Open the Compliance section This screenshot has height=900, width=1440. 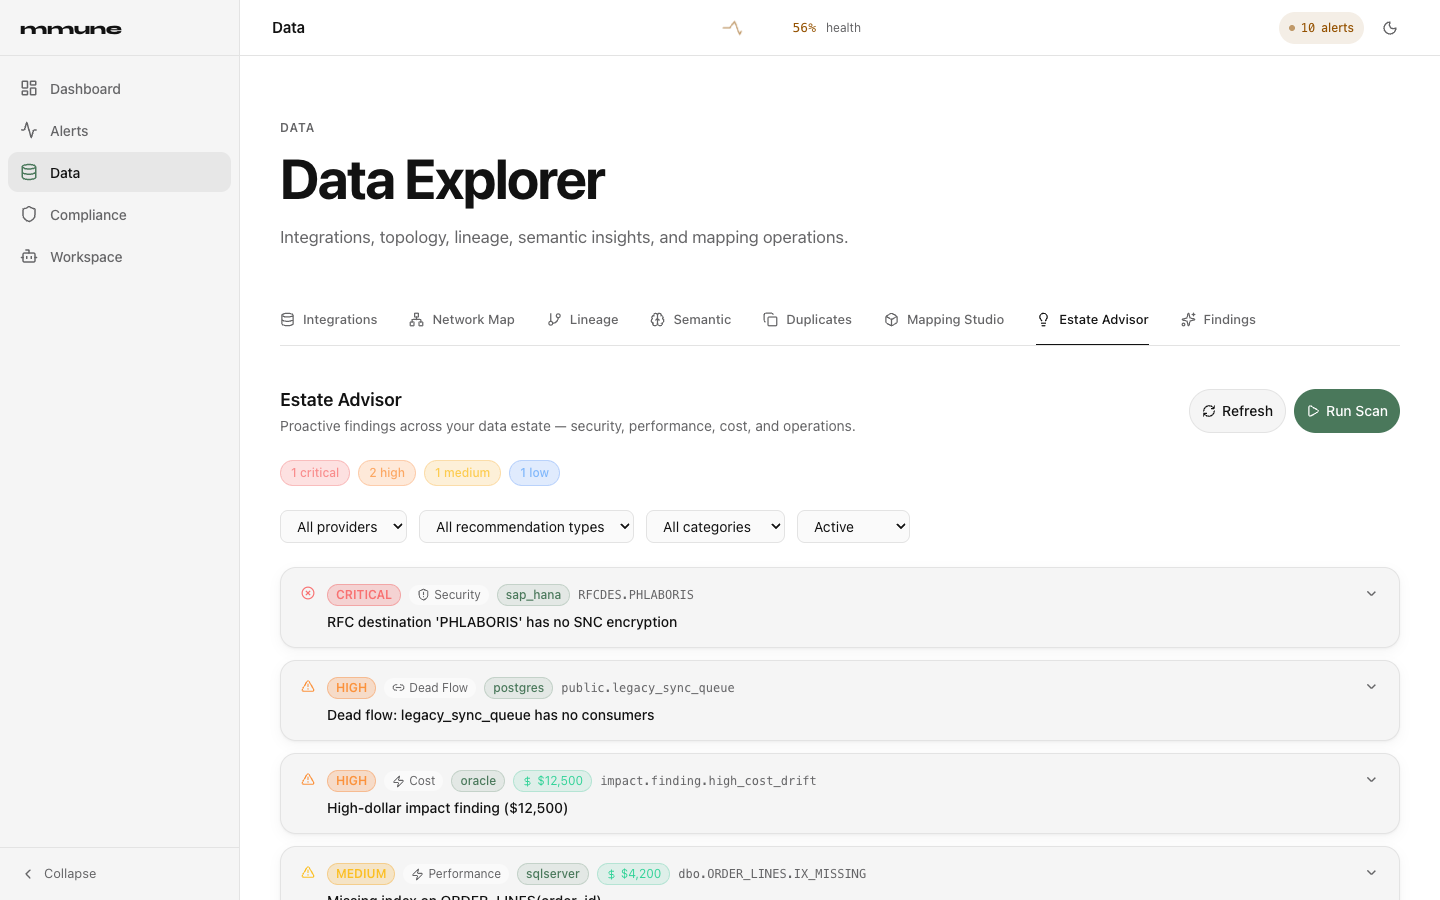pos(119,215)
